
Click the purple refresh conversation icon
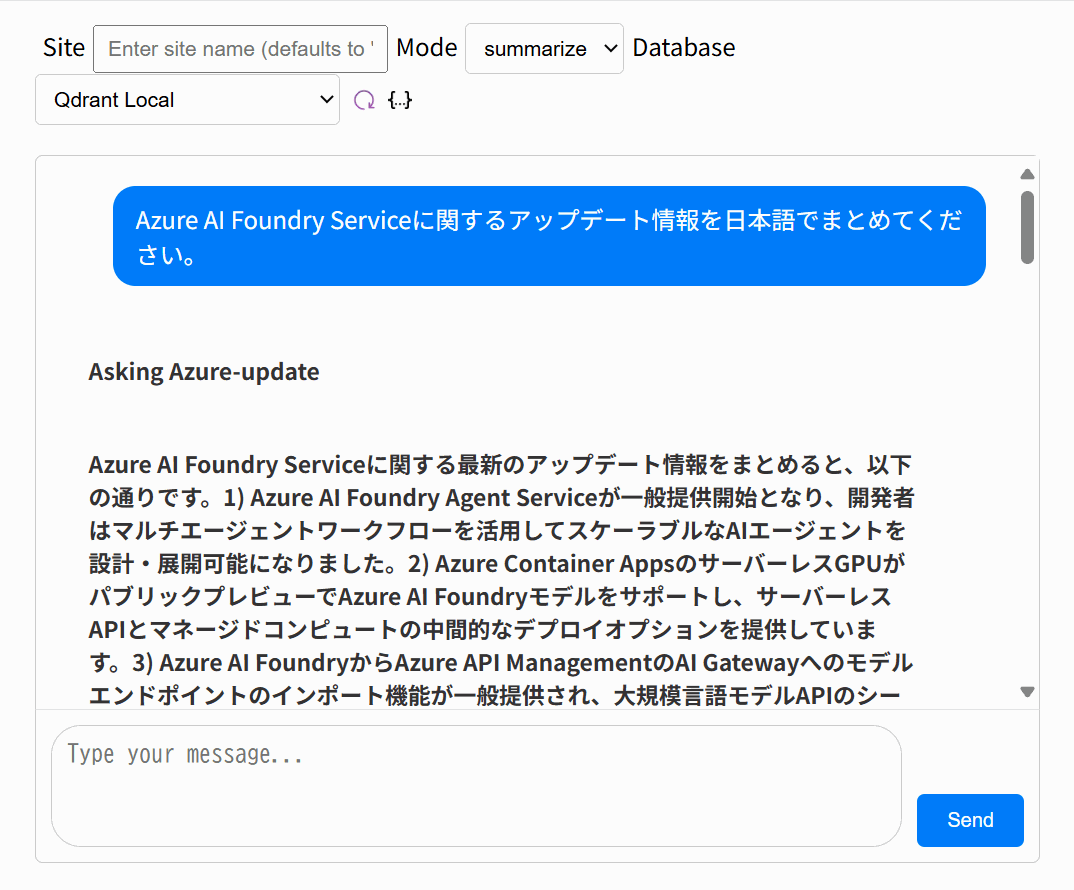tap(364, 100)
